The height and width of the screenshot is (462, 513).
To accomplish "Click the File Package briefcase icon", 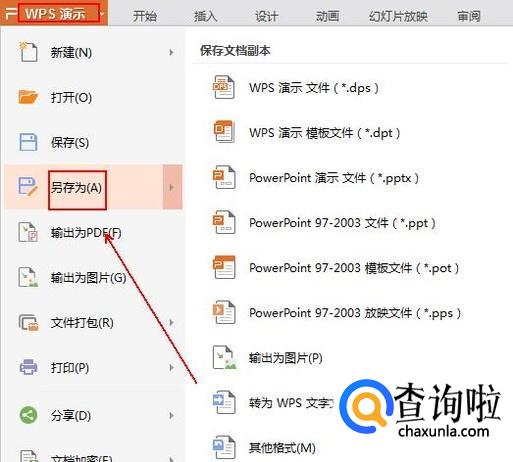I will pyautogui.click(x=28, y=322).
